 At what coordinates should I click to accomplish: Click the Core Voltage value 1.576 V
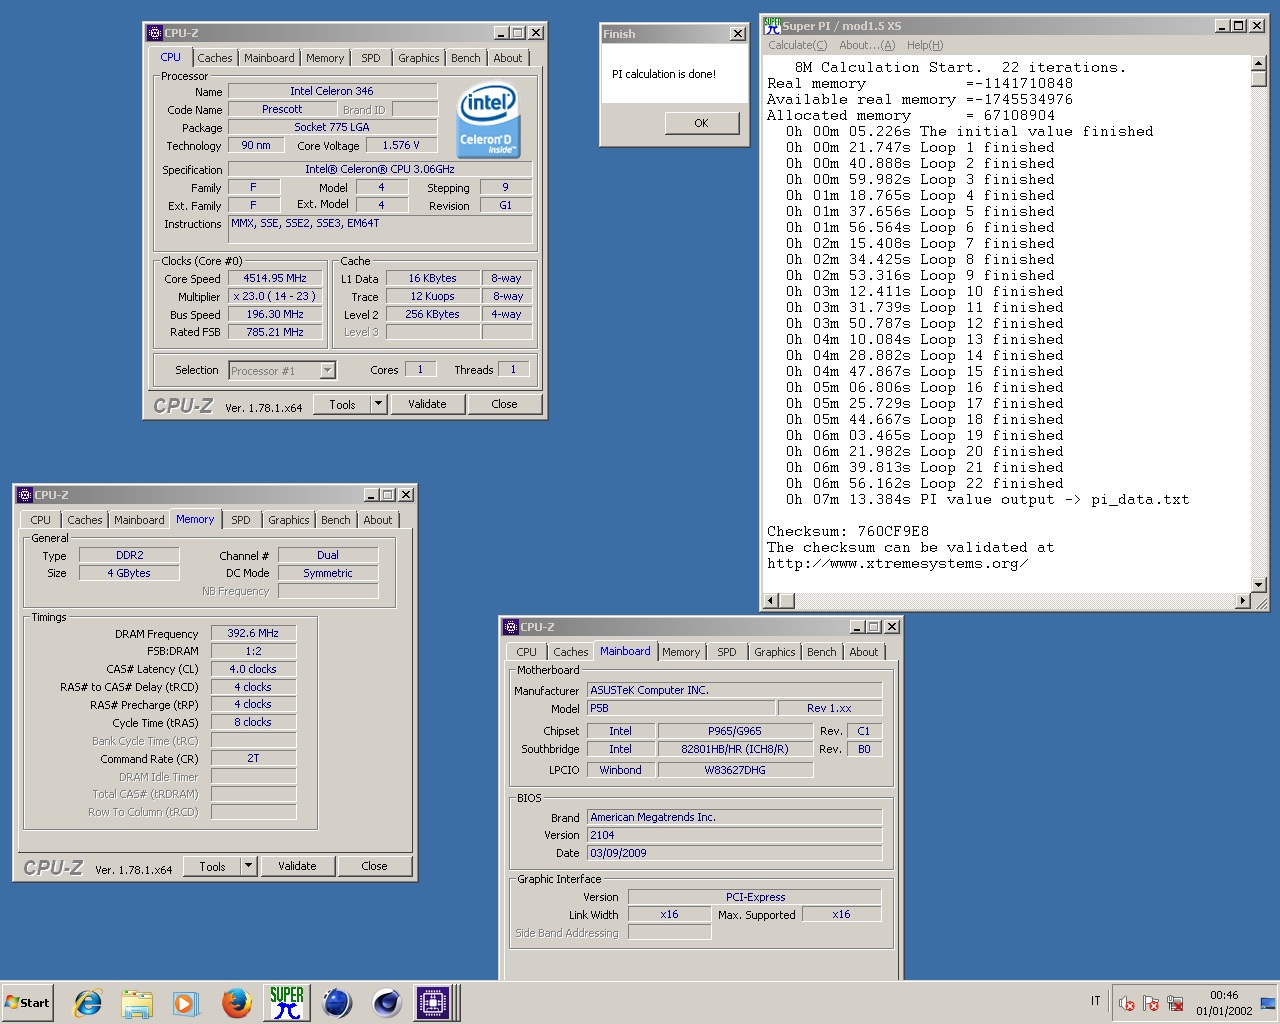coord(401,145)
